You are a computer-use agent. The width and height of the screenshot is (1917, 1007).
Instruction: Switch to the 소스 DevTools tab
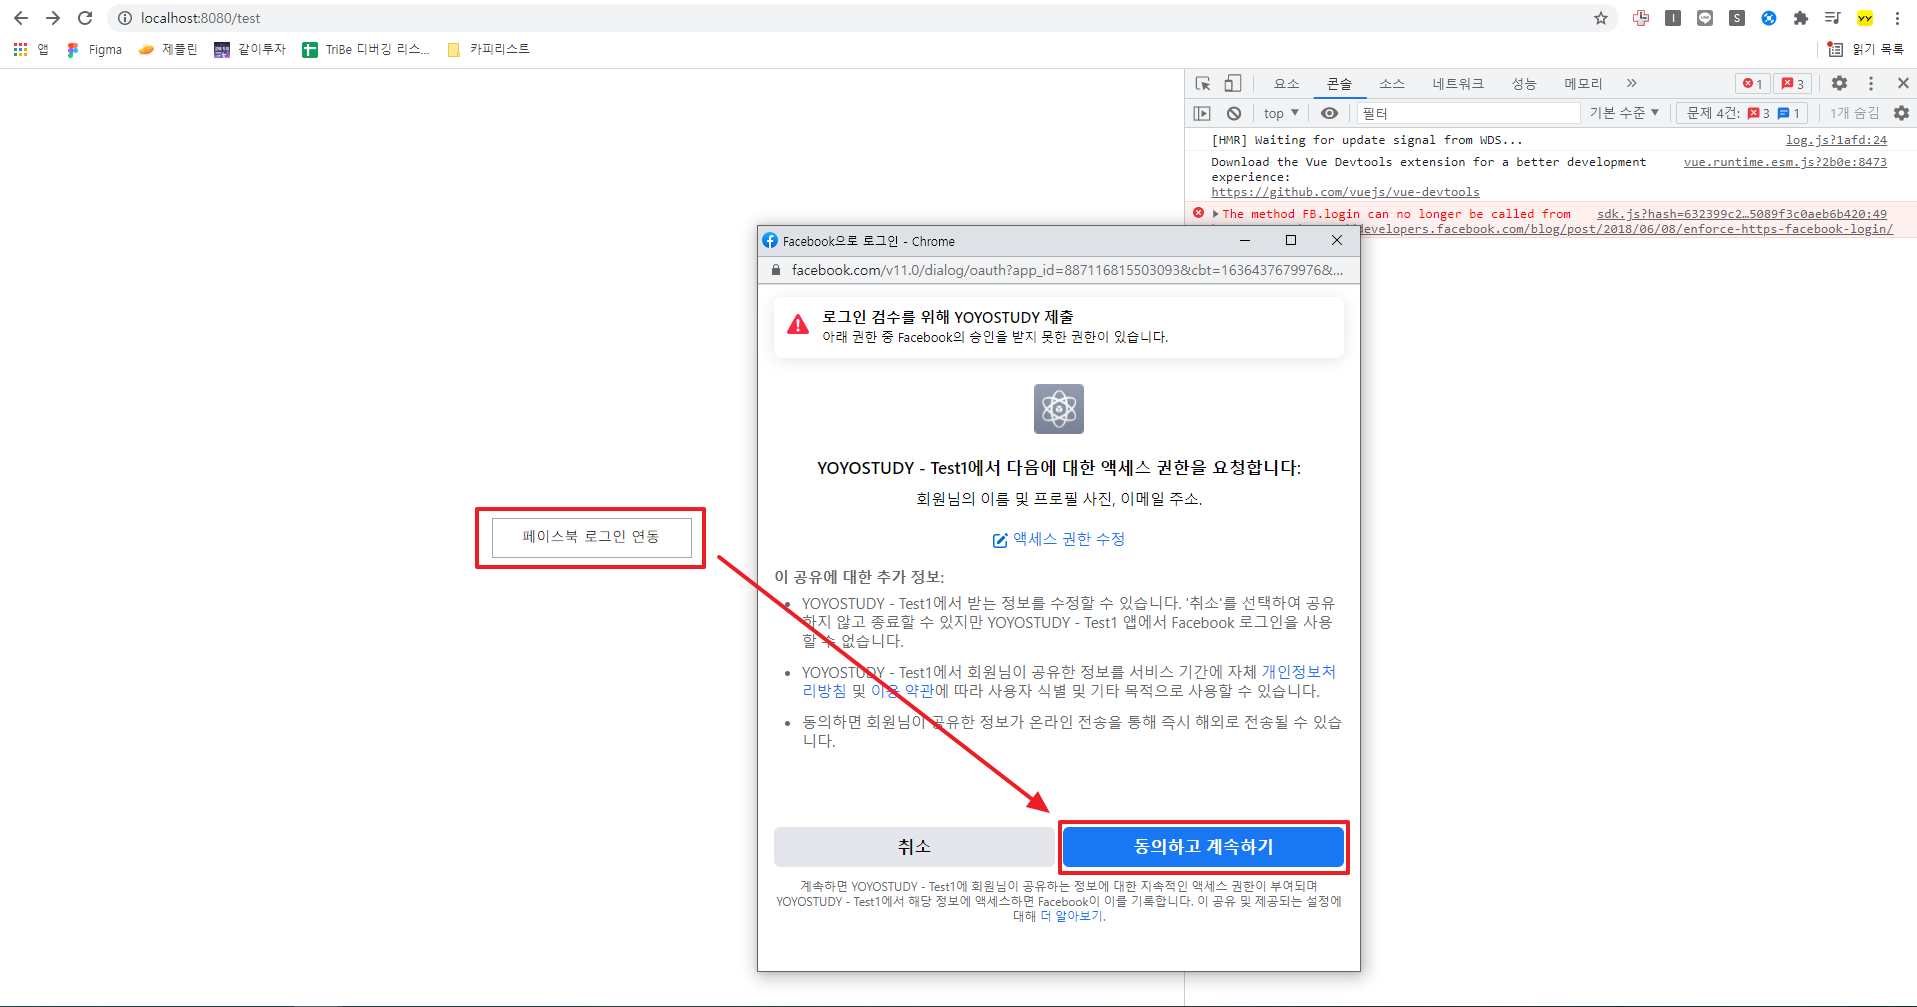(1392, 83)
